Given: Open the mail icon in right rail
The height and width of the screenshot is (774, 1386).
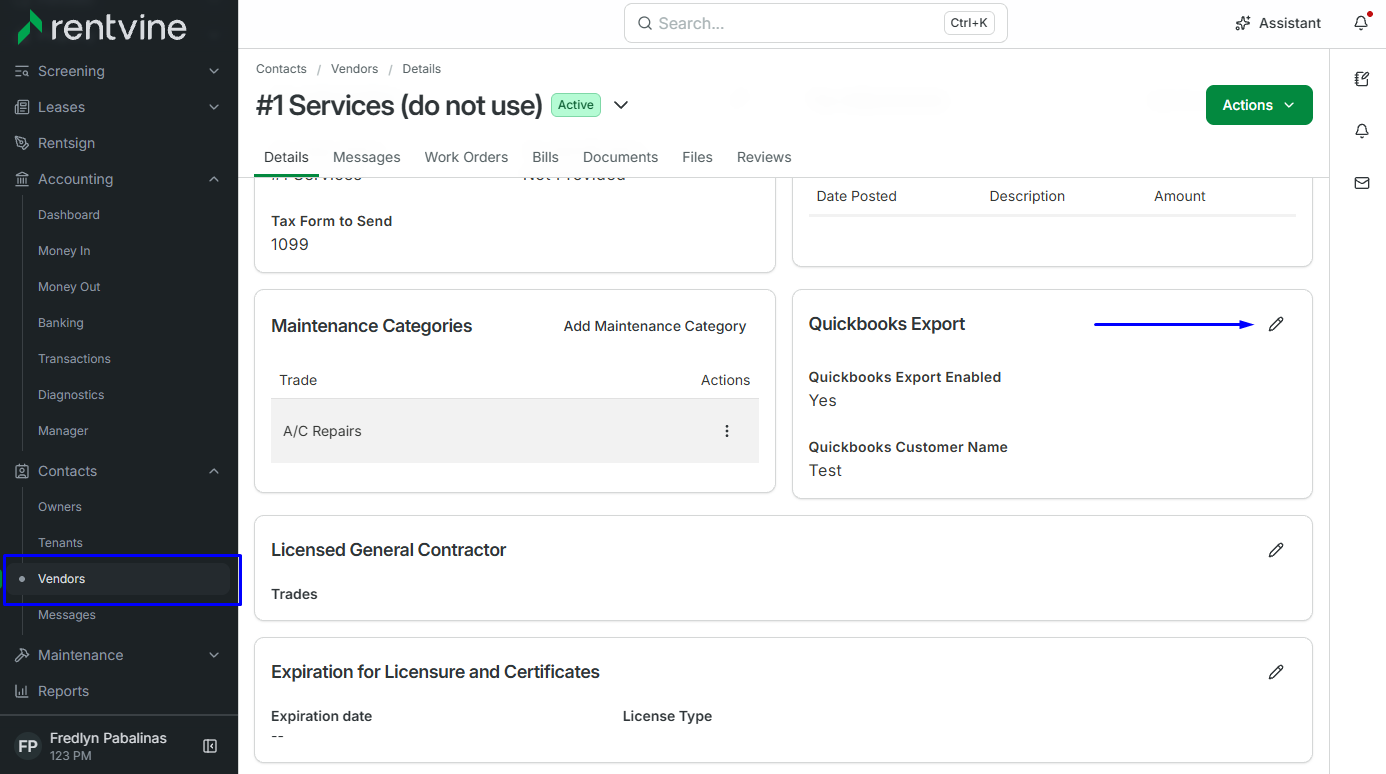Looking at the screenshot, I should [x=1362, y=183].
